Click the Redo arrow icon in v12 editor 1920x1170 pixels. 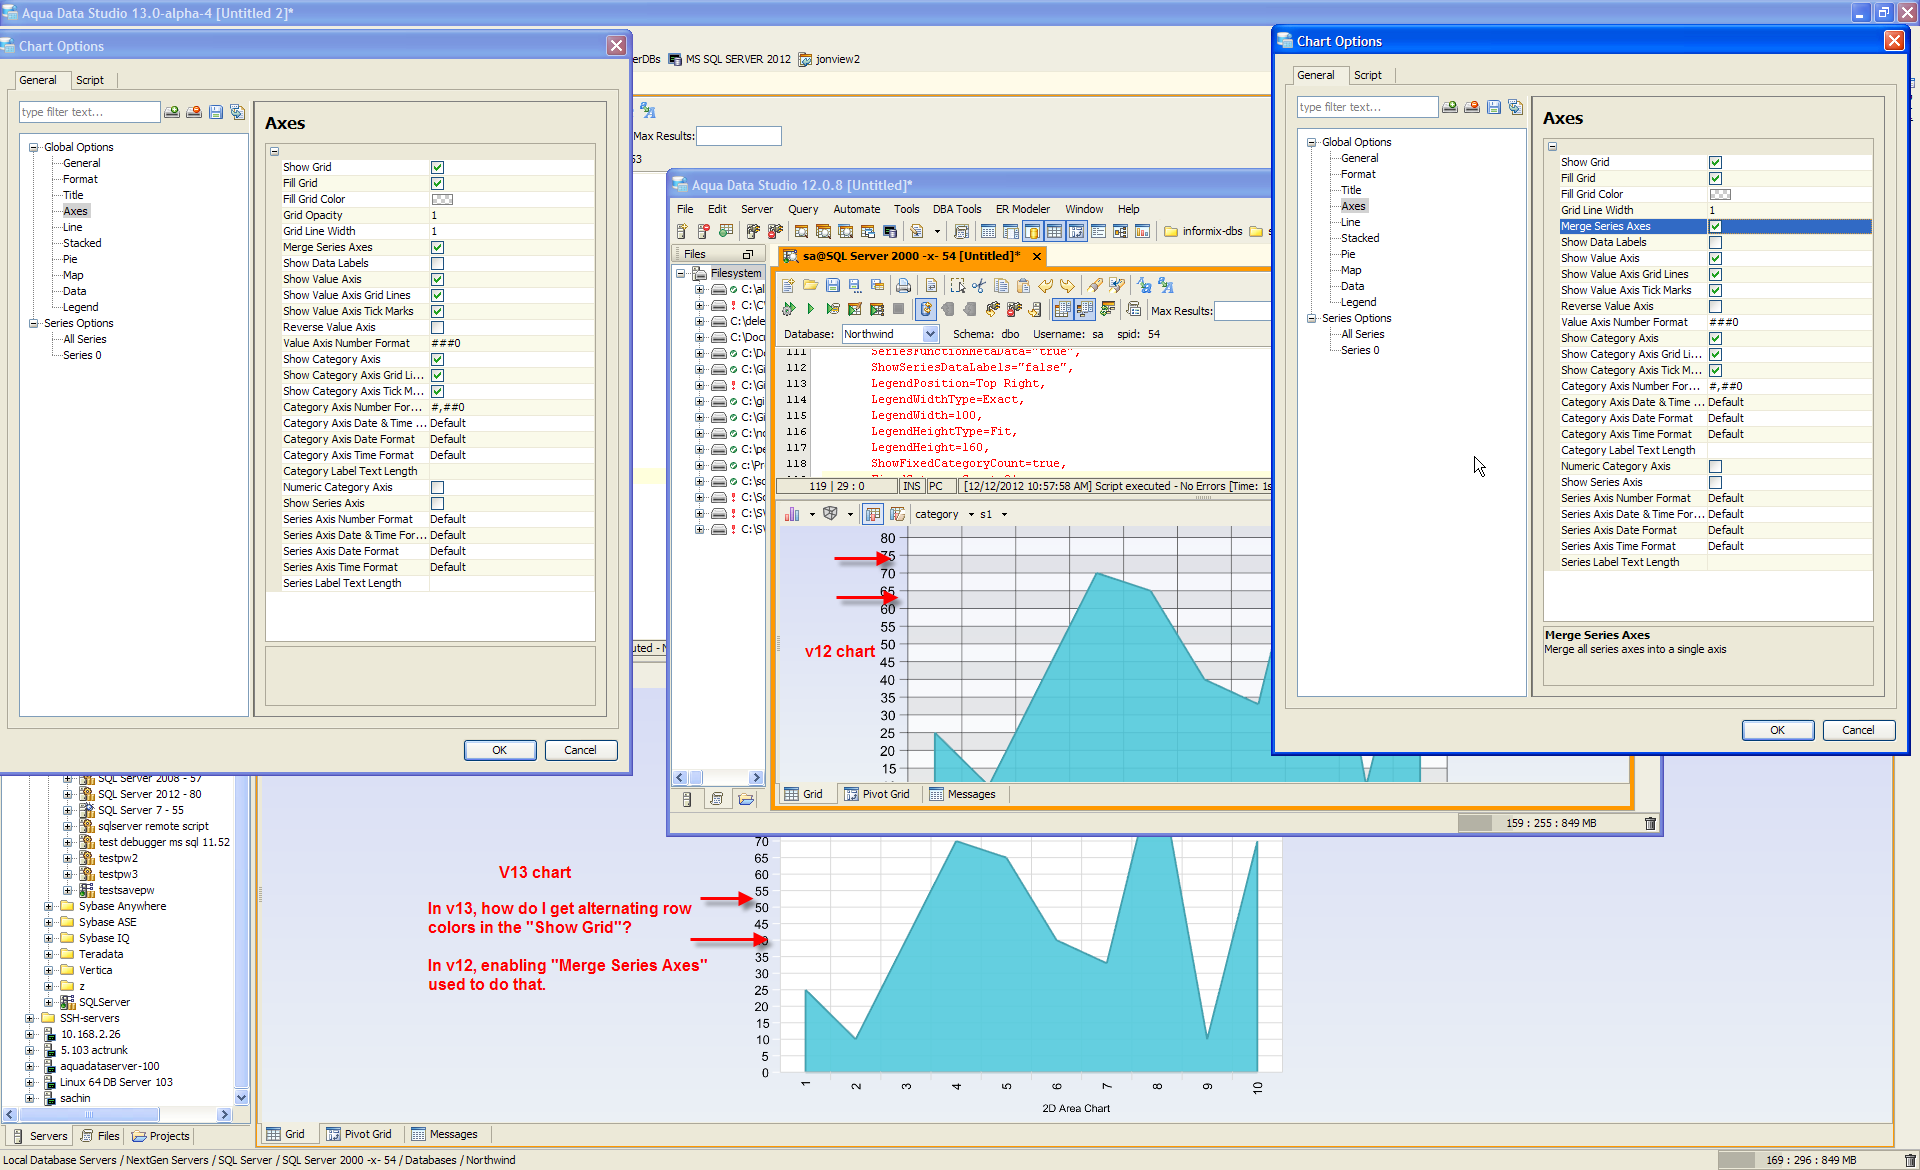[x=1068, y=286]
